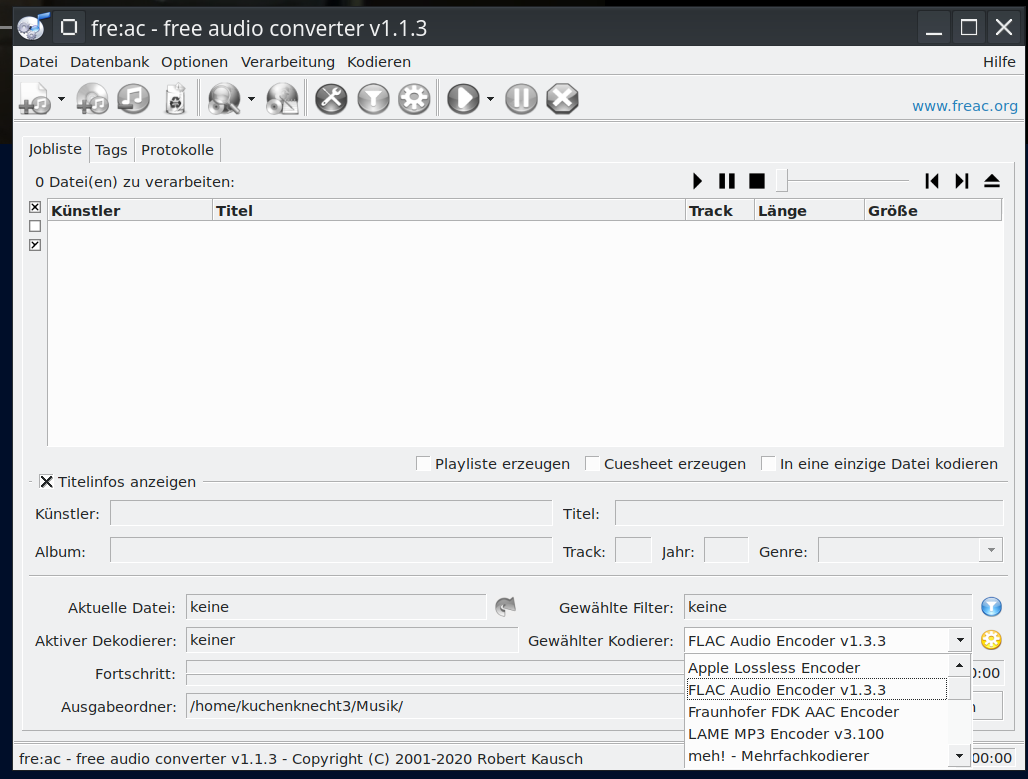Open the Optionen menu
Image resolution: width=1028 pixels, height=779 pixels.
click(195, 62)
